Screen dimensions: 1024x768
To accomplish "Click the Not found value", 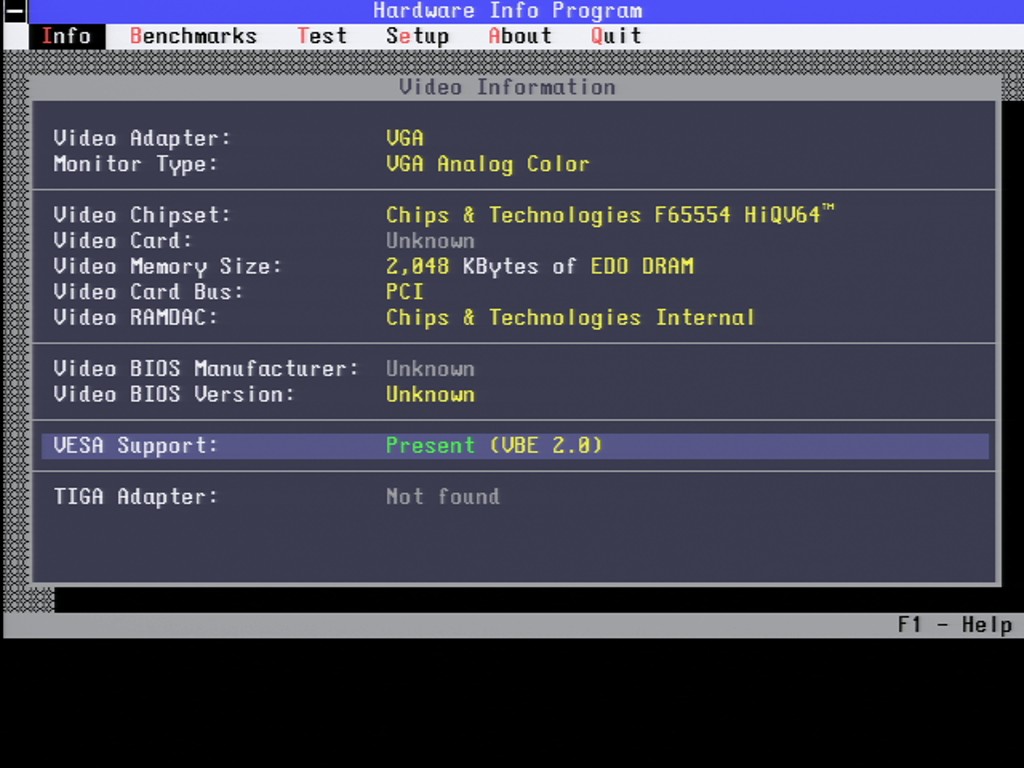I will [443, 497].
